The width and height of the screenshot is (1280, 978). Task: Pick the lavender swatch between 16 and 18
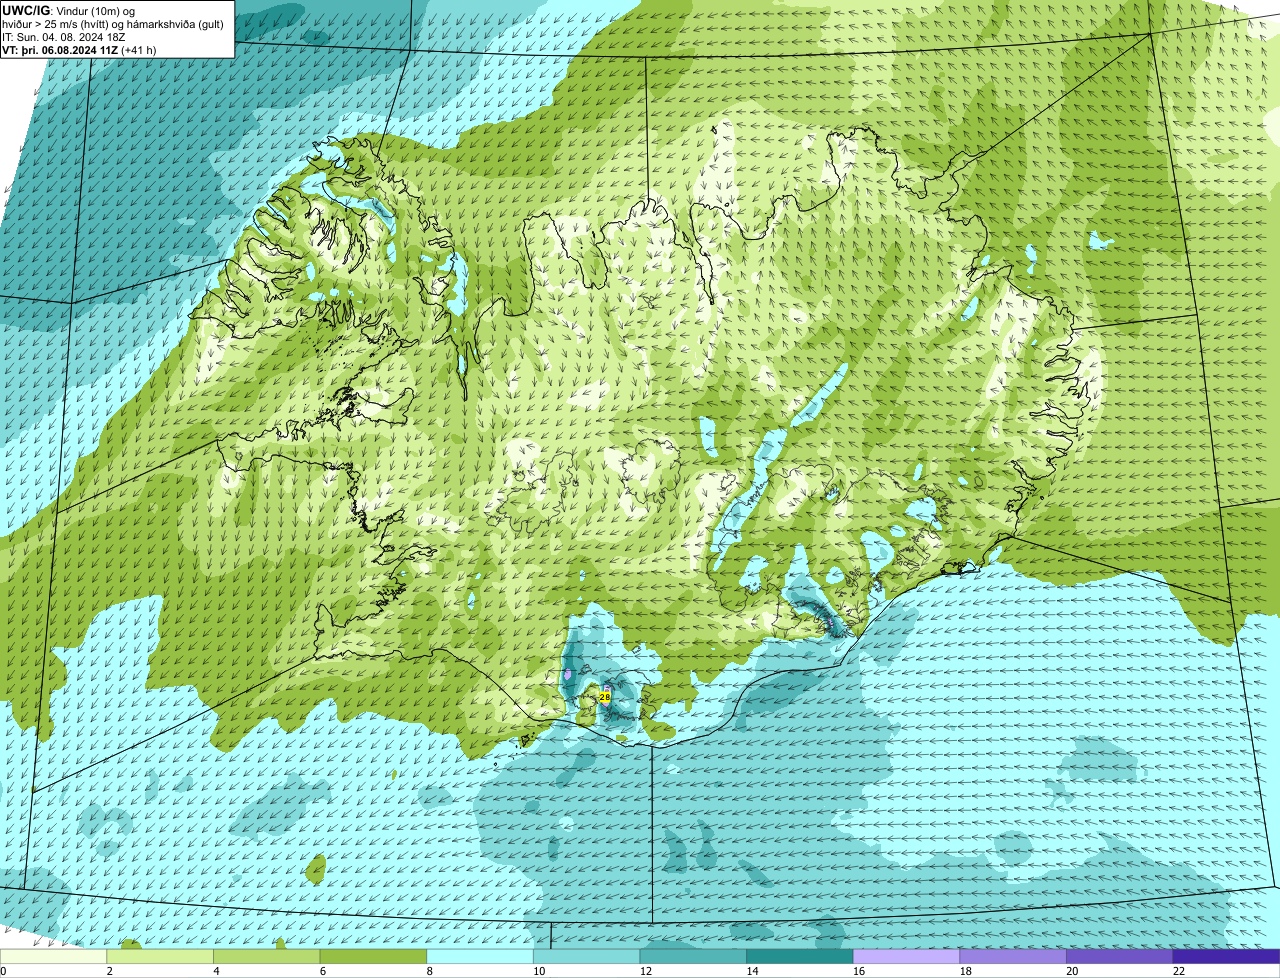(x=906, y=957)
